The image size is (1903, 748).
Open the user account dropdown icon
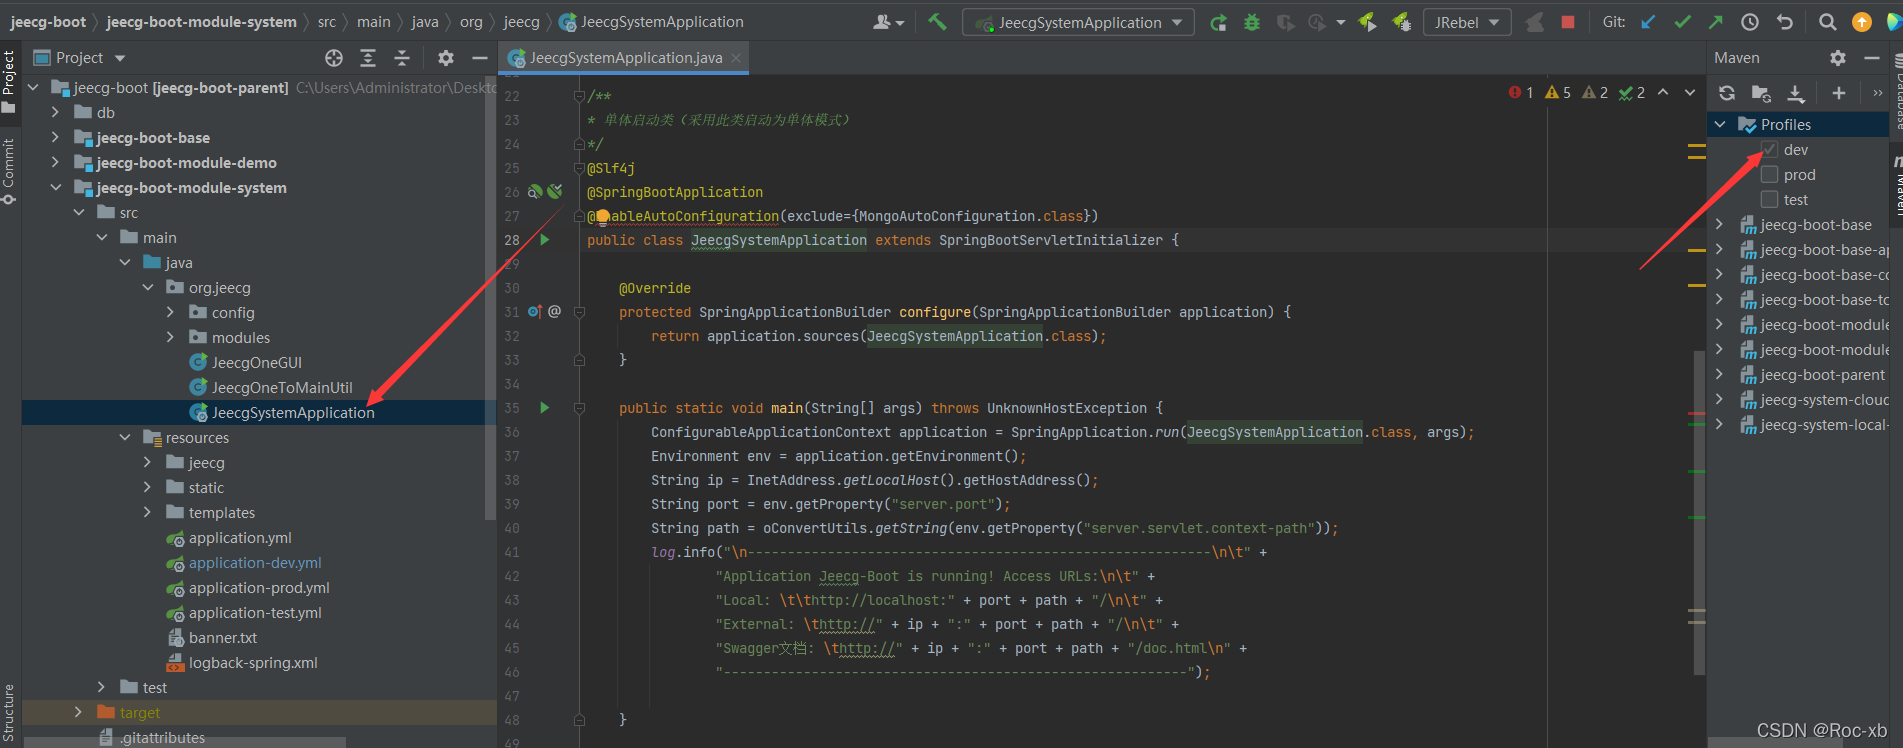tap(889, 22)
